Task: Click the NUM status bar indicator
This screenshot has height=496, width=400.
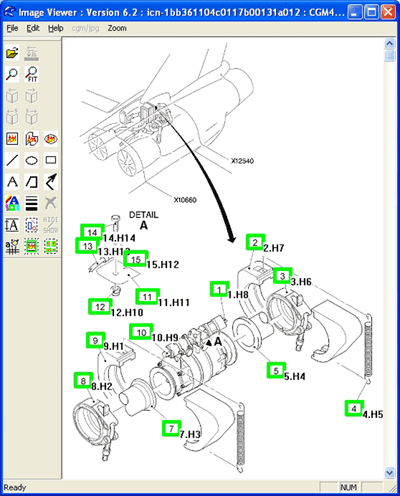Action: (x=349, y=487)
